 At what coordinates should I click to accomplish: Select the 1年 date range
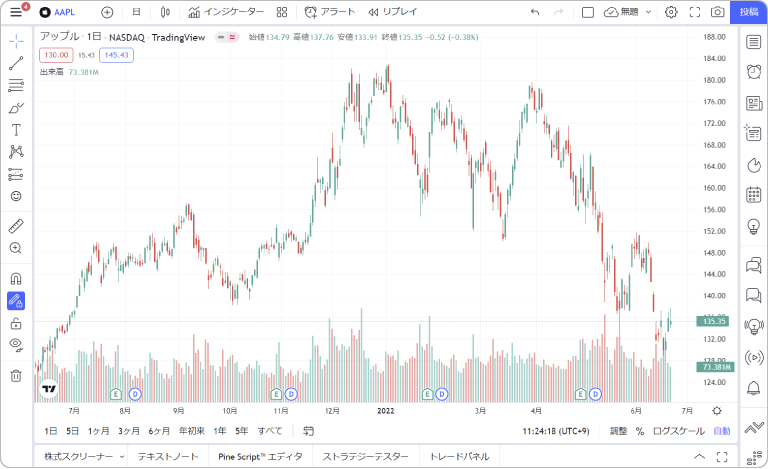pyautogui.click(x=220, y=431)
